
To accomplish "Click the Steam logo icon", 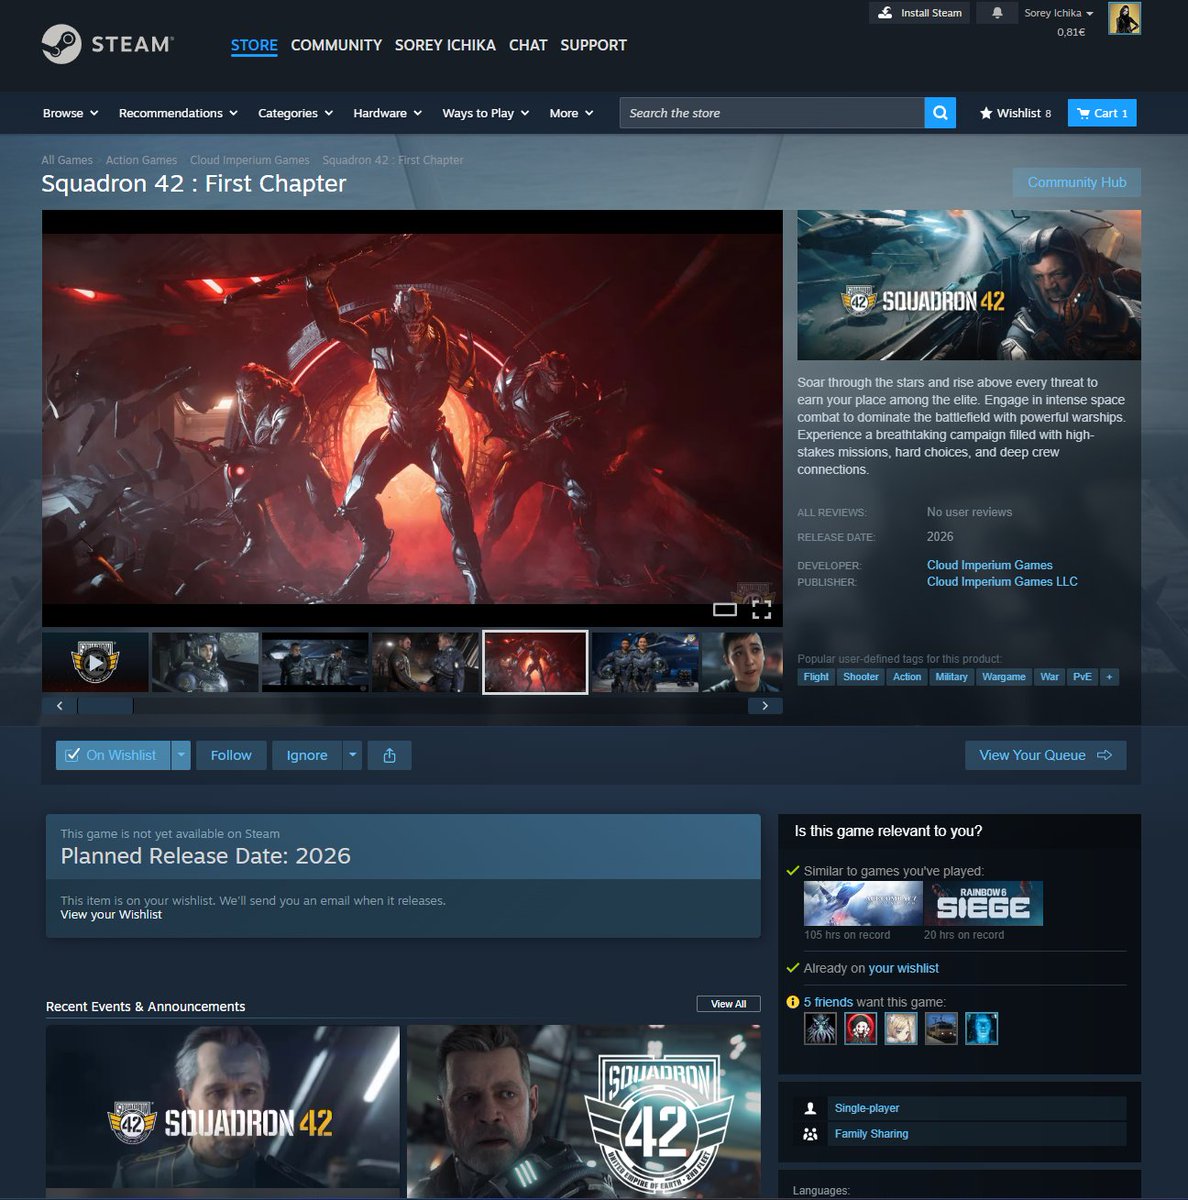I will (x=61, y=44).
